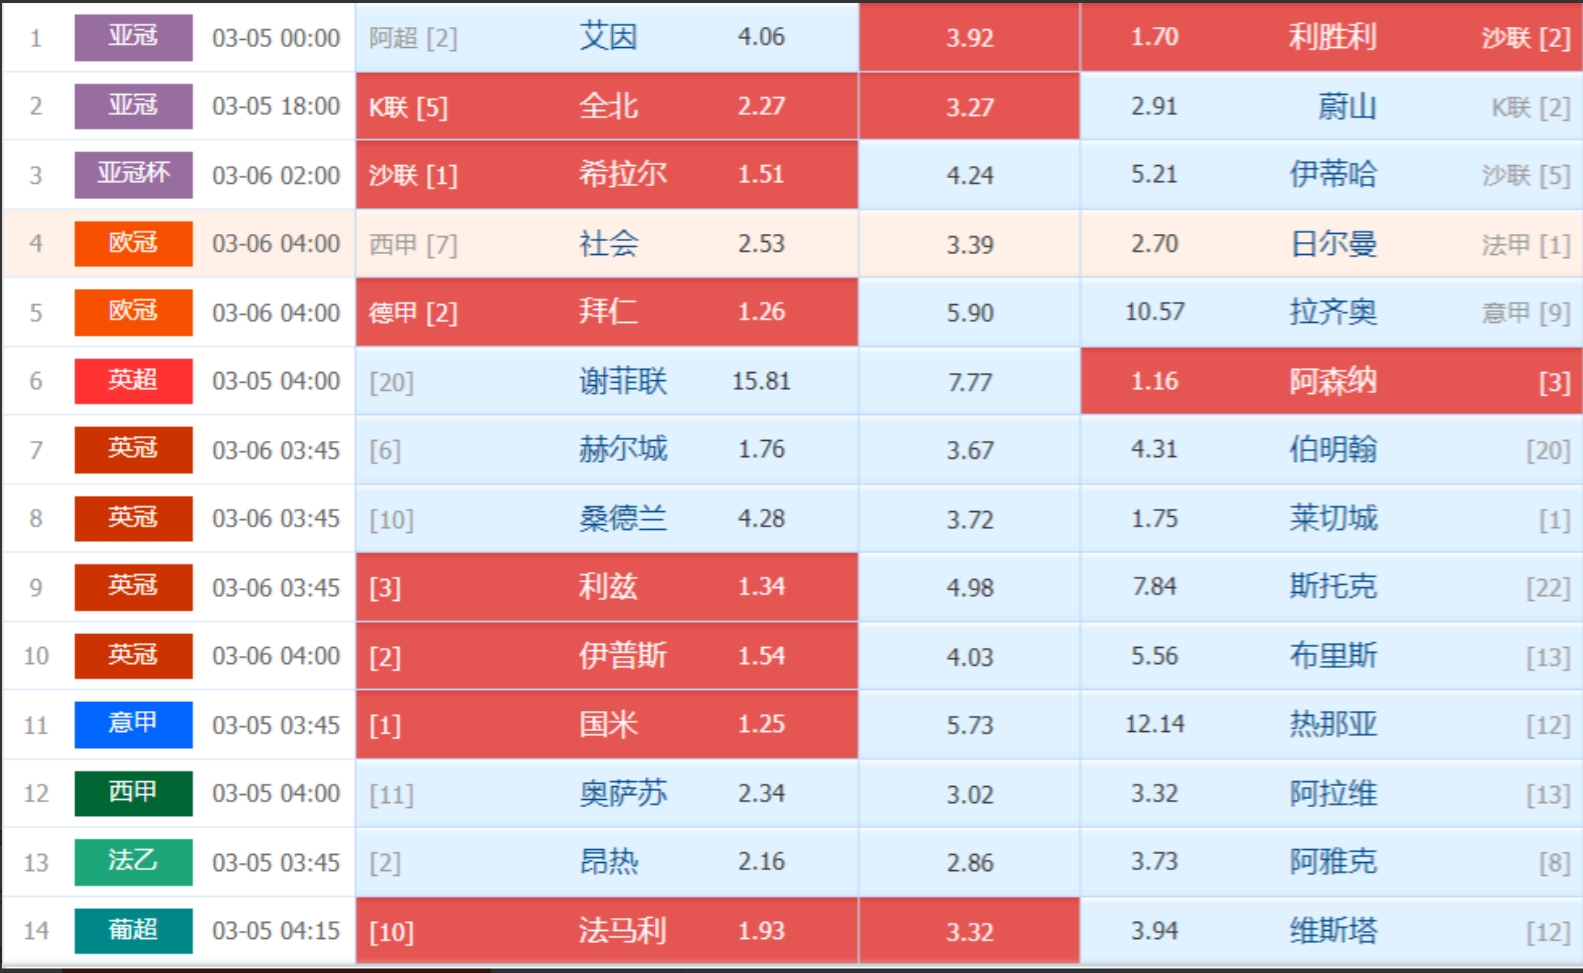The height and width of the screenshot is (973, 1583).
Task: Select away team 斯托克
Action: (x=1332, y=586)
